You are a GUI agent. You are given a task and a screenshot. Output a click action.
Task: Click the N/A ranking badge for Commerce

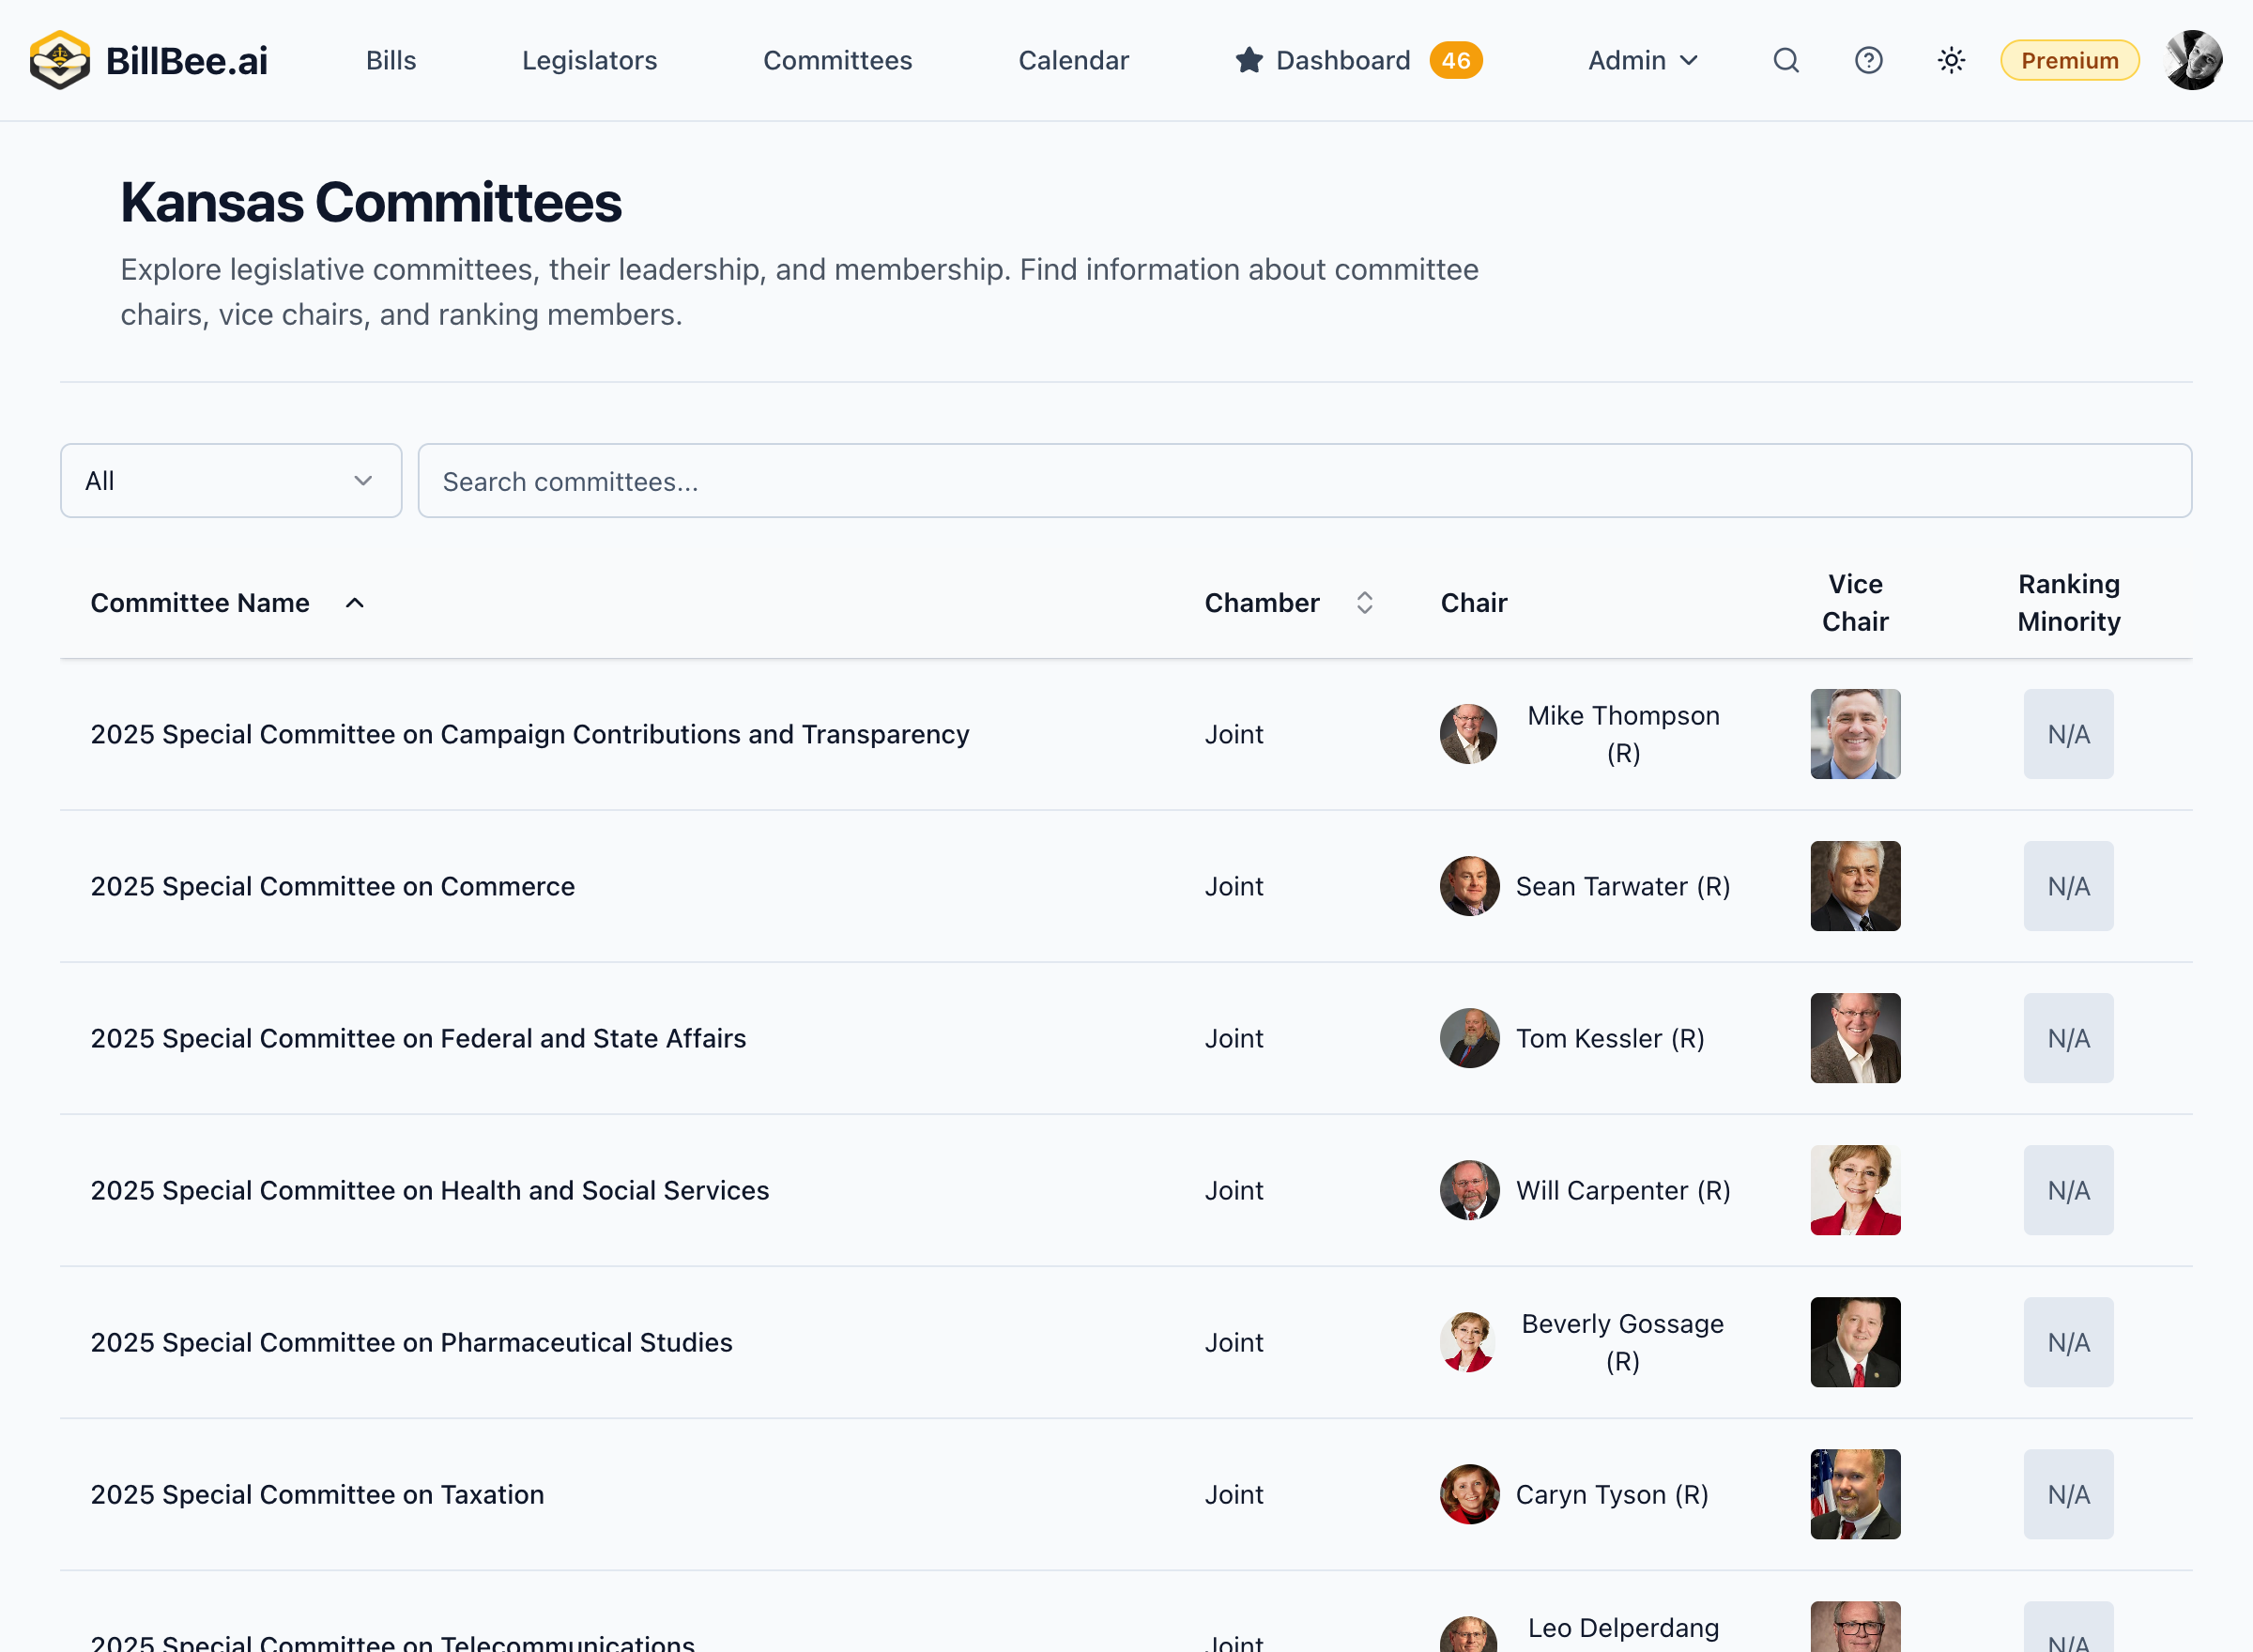tap(2068, 886)
